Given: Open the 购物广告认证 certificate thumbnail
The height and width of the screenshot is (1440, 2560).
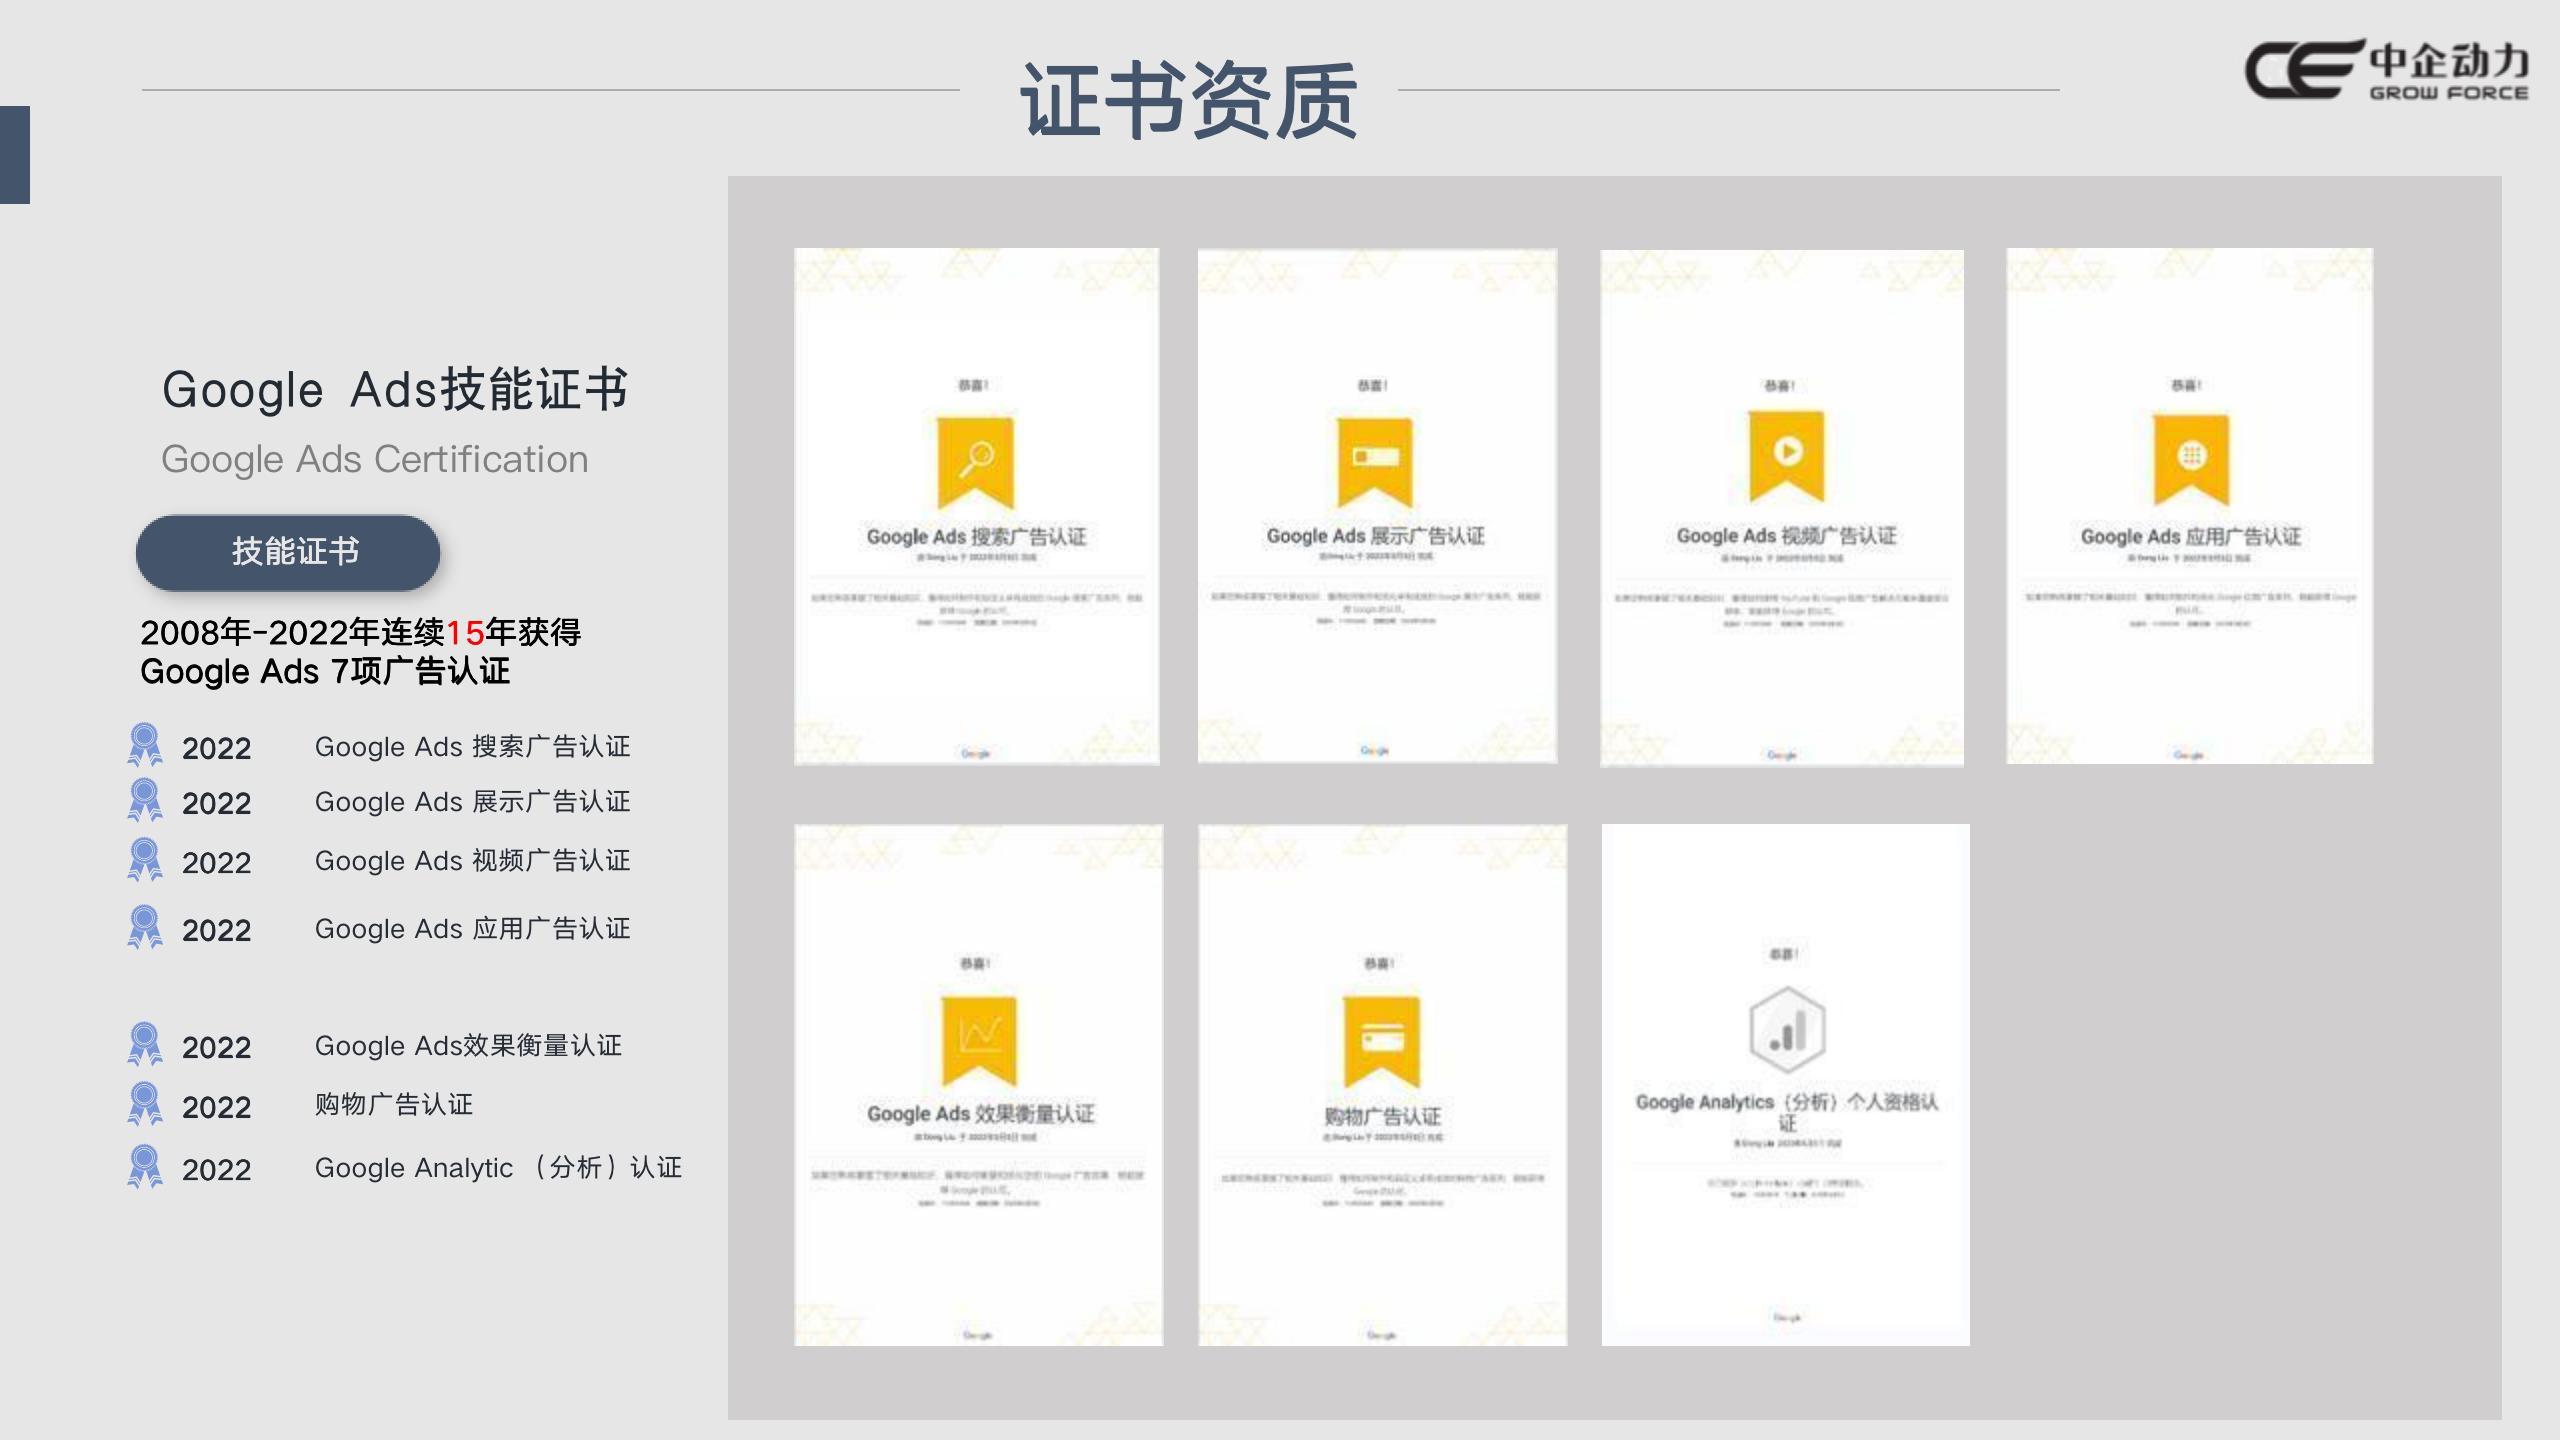Looking at the screenshot, I should [x=1382, y=1085].
